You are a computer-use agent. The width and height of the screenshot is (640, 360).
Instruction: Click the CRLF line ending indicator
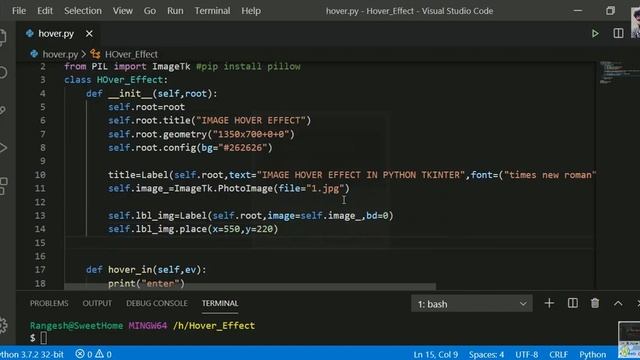pyautogui.click(x=558, y=354)
